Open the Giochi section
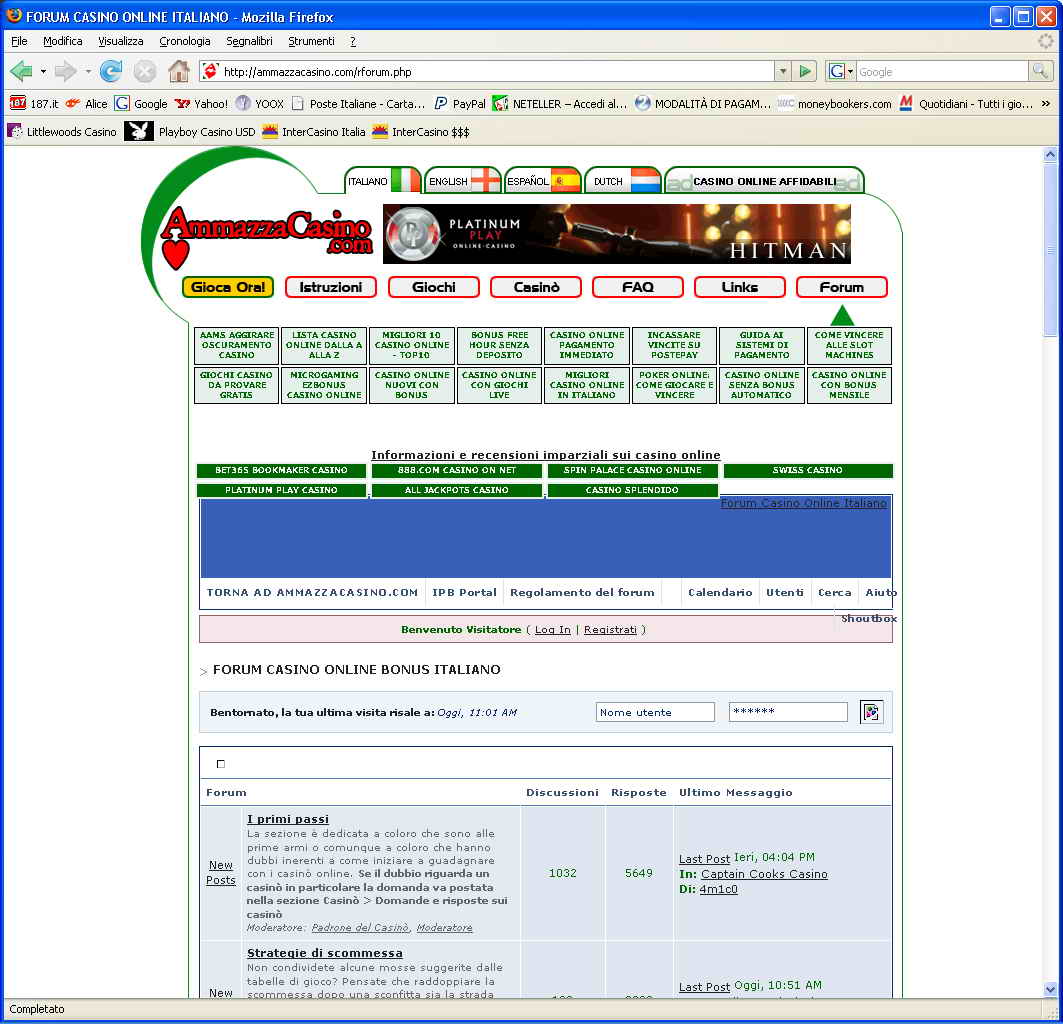The image size is (1063, 1024). [x=434, y=287]
